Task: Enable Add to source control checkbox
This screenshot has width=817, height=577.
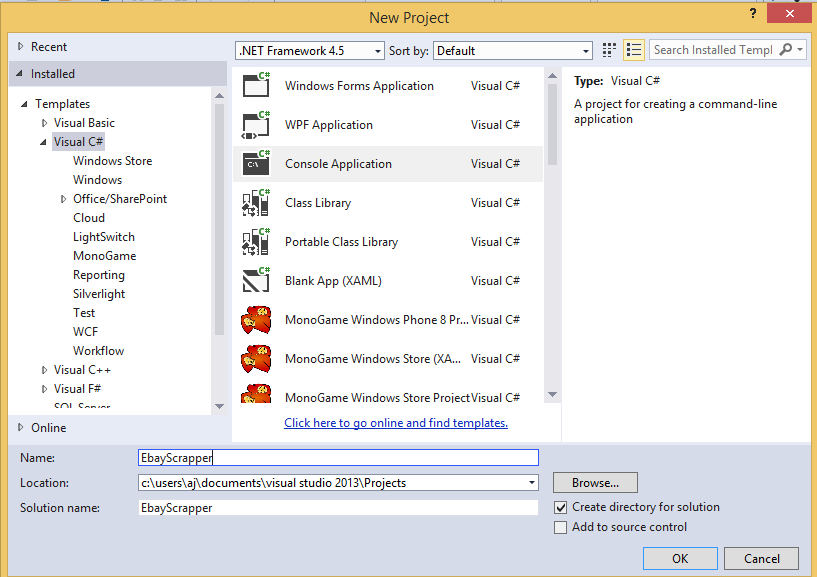Action: (561, 527)
